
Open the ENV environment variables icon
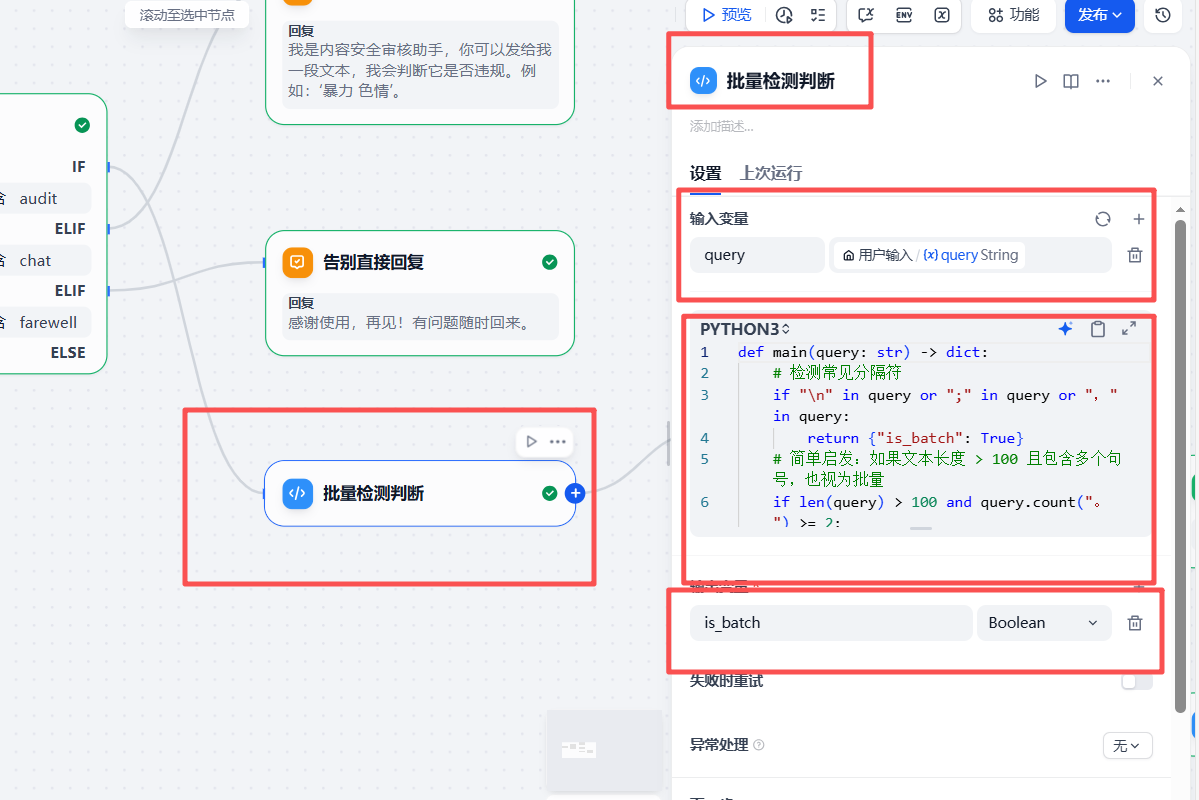pyautogui.click(x=904, y=15)
